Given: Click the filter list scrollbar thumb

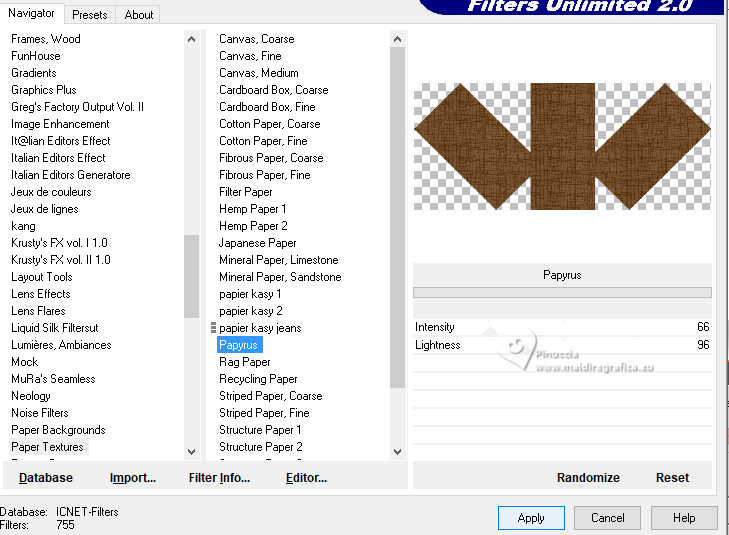Looking at the screenshot, I should (397, 217).
